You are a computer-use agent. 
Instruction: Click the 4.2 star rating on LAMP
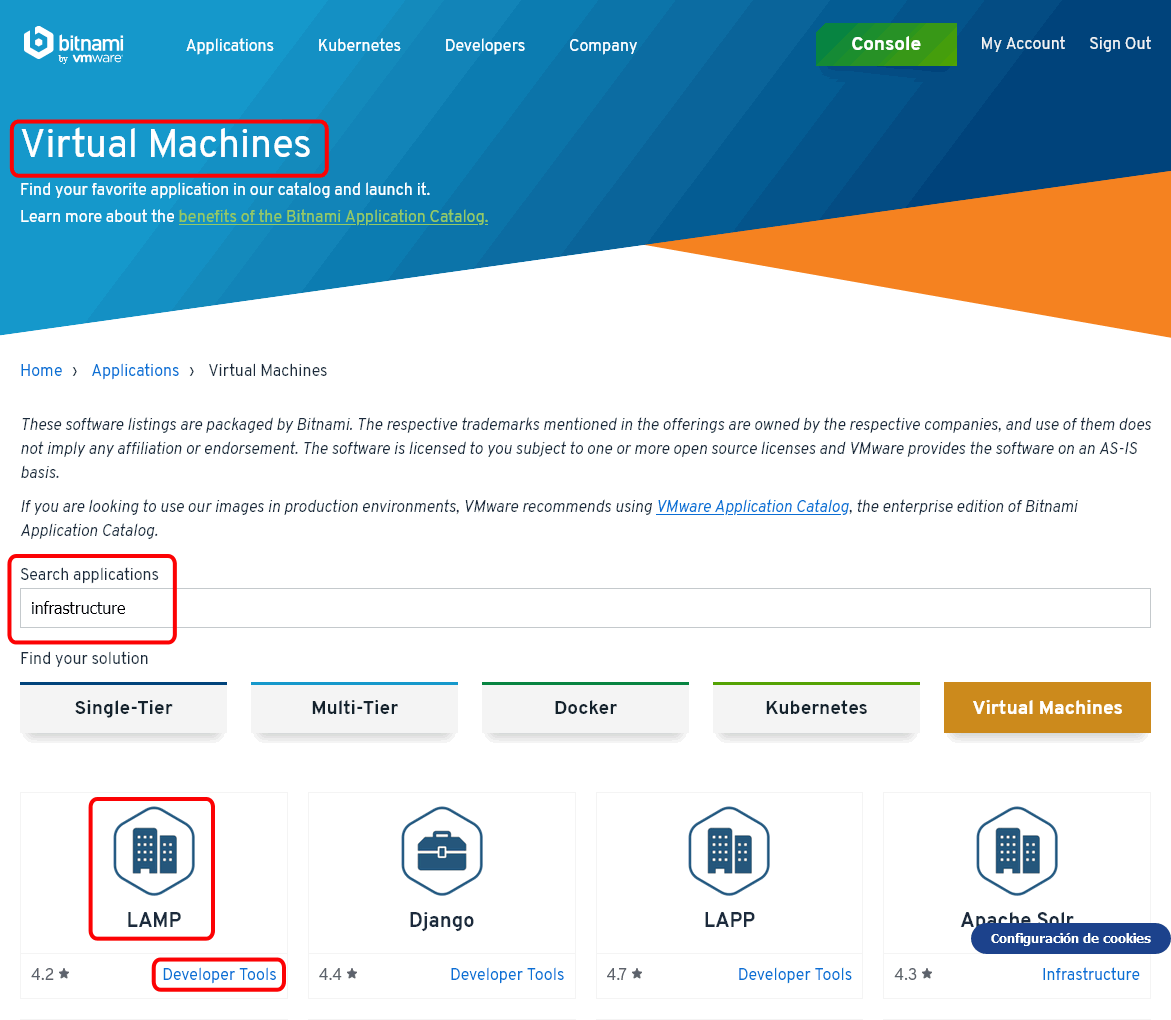[50, 974]
